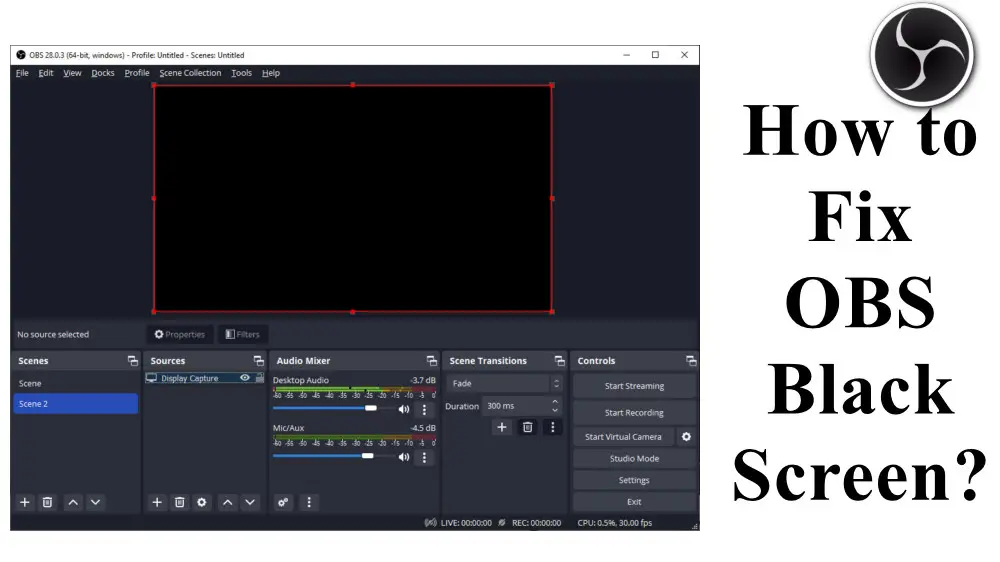The height and width of the screenshot is (562, 1000).
Task: Open Settings from Controls panel
Action: (635, 480)
